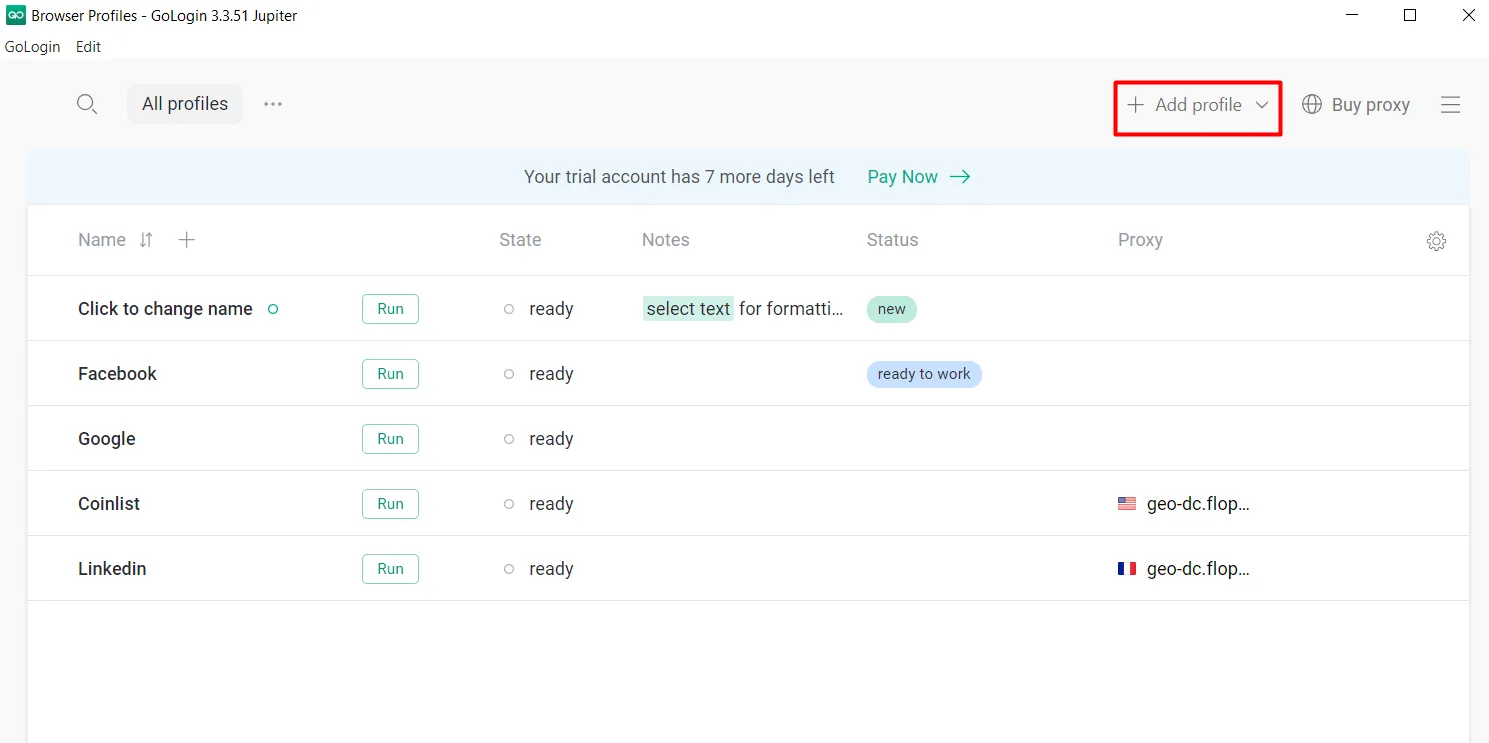
Task: Click the table settings gear icon
Action: pyautogui.click(x=1436, y=241)
